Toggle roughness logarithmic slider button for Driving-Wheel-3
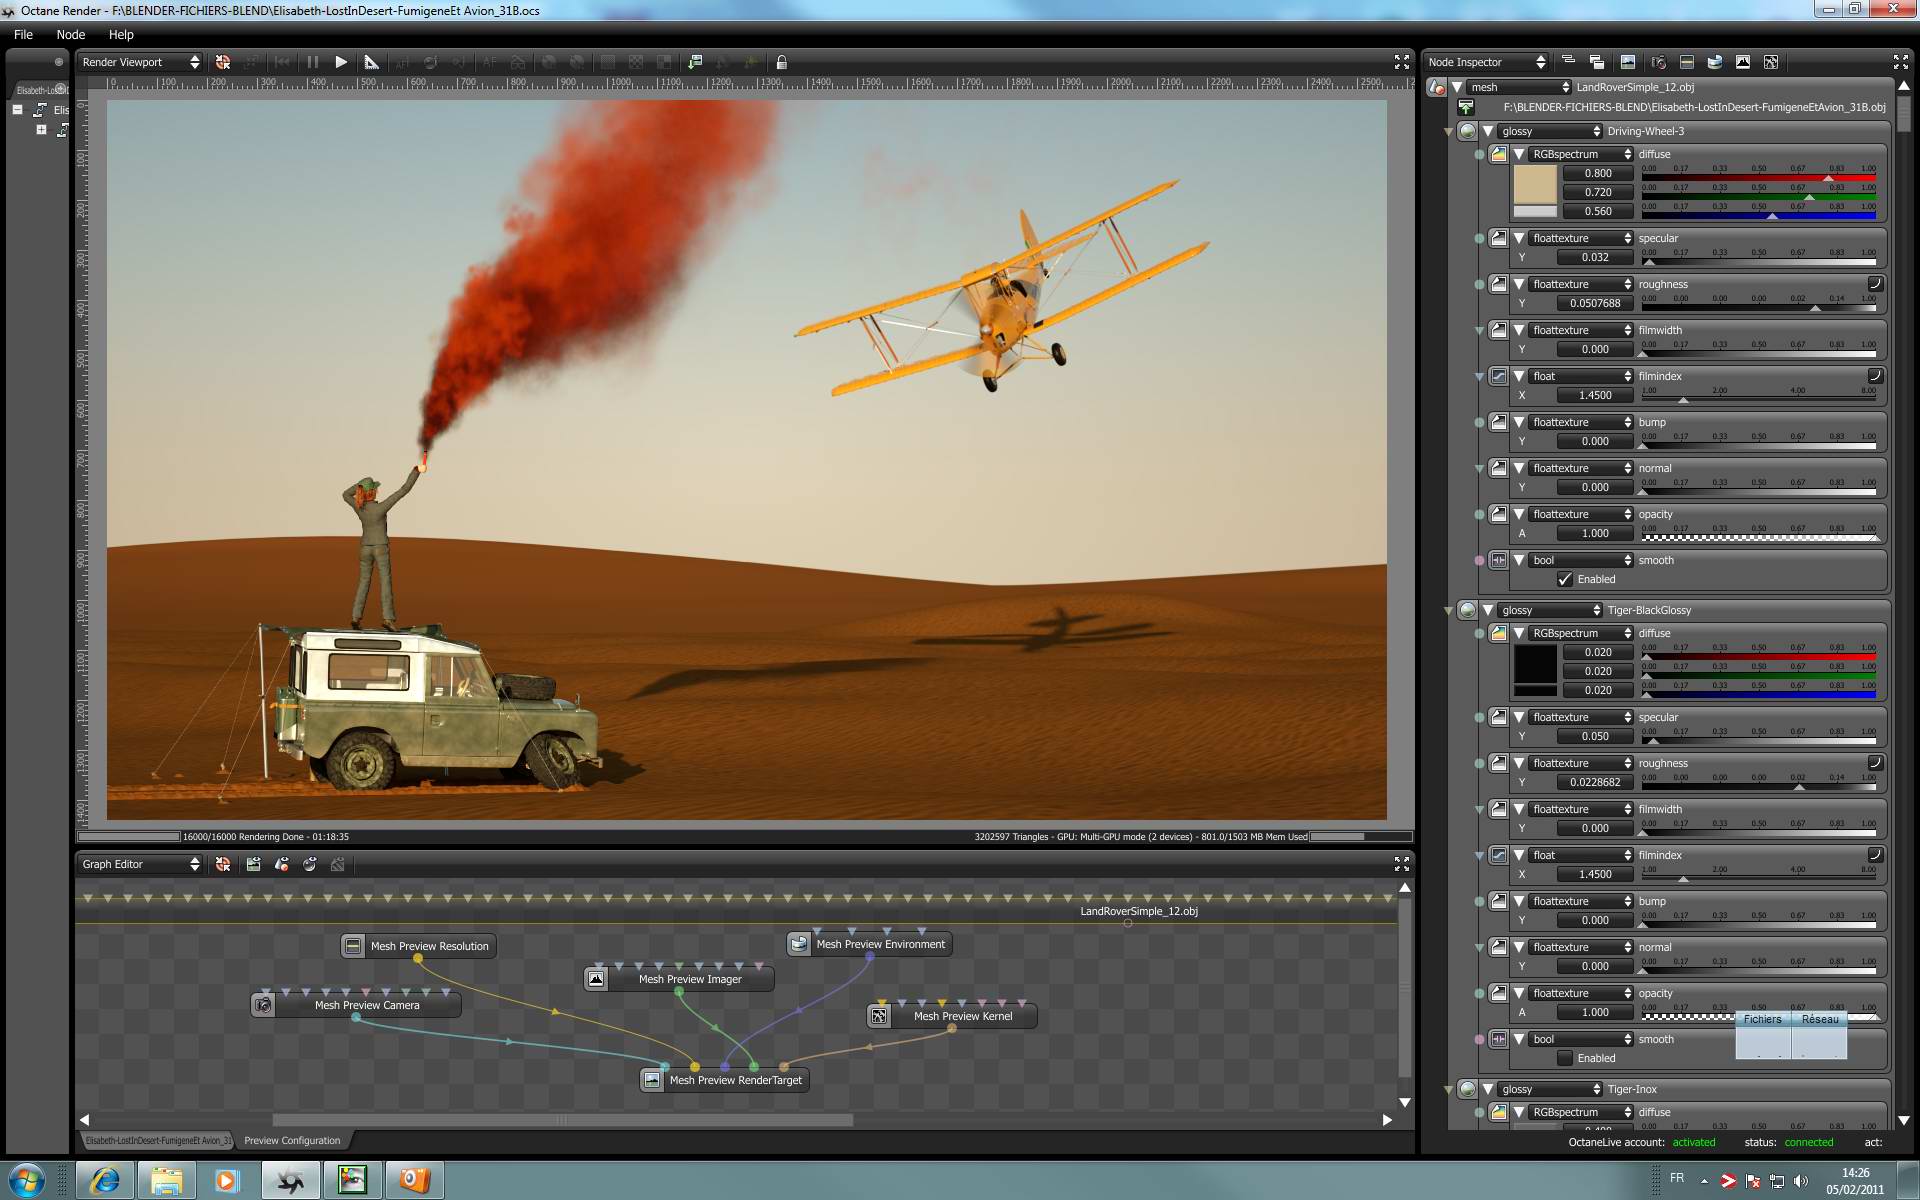The height and width of the screenshot is (1200, 1920). click(1875, 284)
